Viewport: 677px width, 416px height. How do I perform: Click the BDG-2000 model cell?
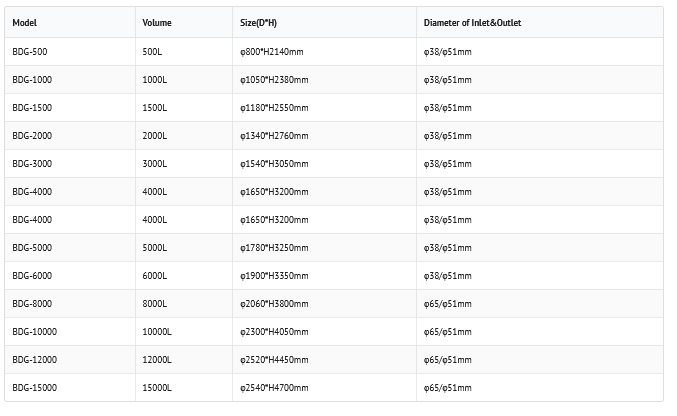[31, 135]
